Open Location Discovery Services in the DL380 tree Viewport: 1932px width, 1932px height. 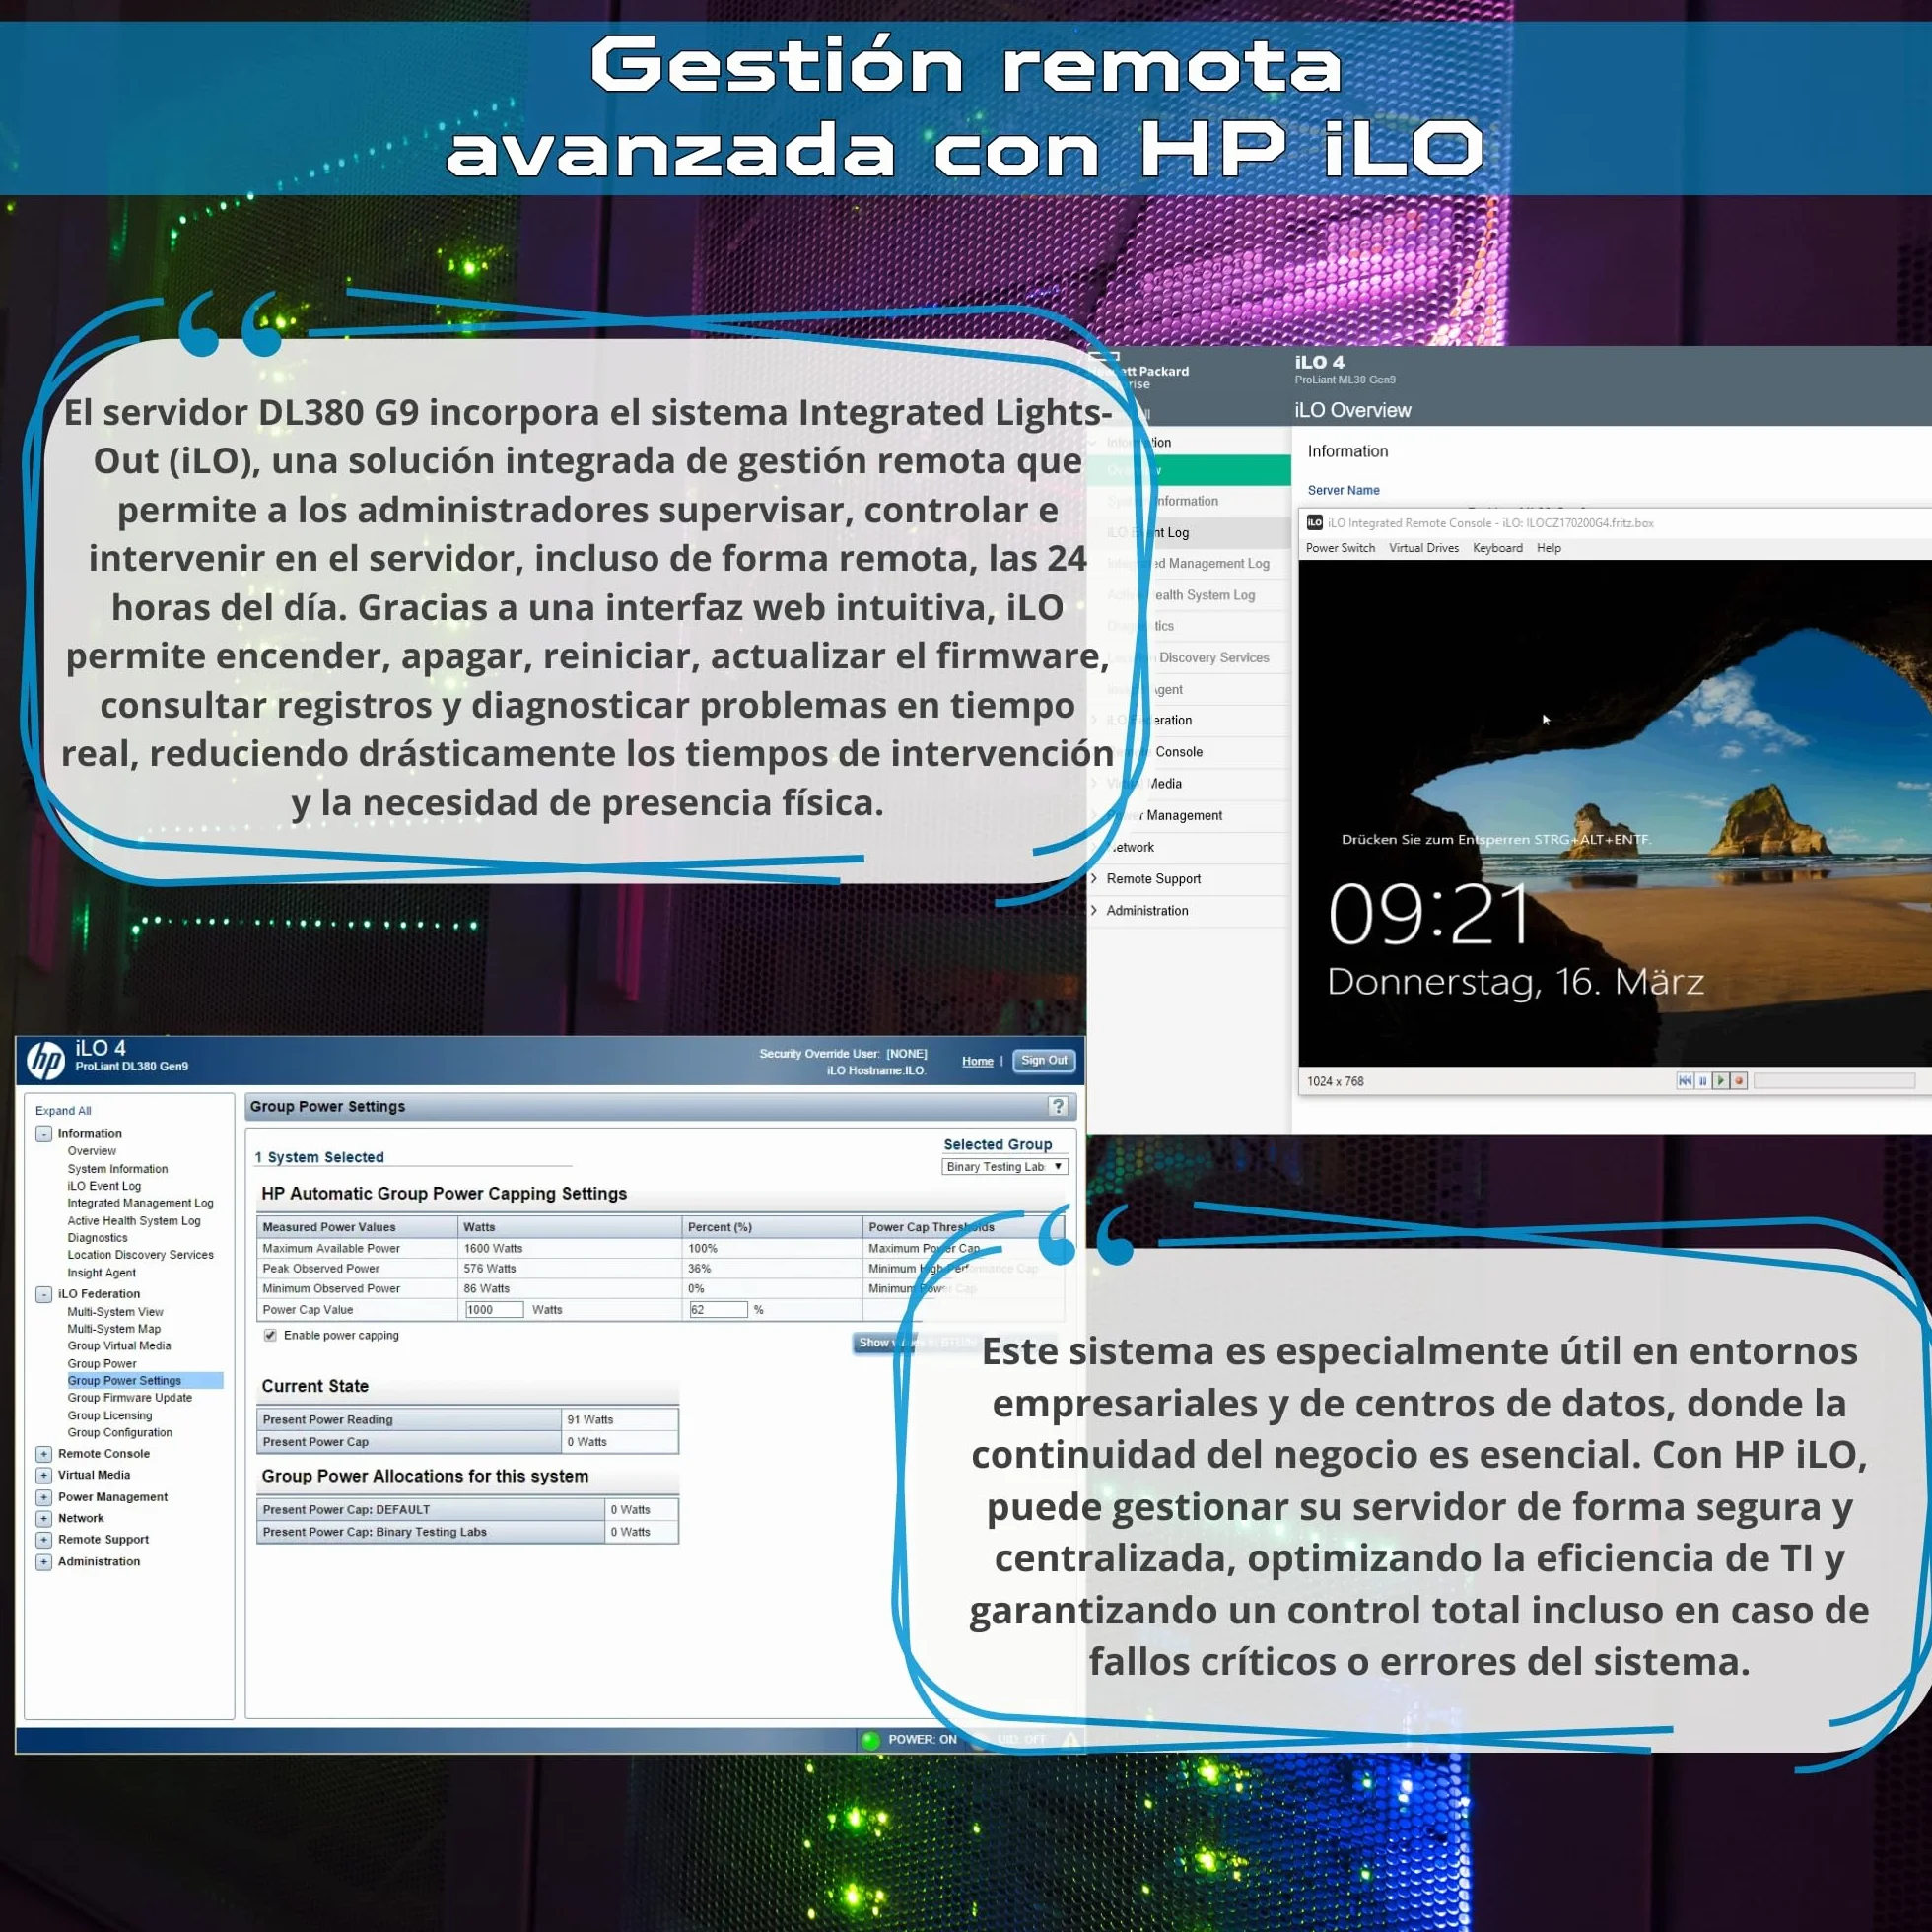point(140,1255)
